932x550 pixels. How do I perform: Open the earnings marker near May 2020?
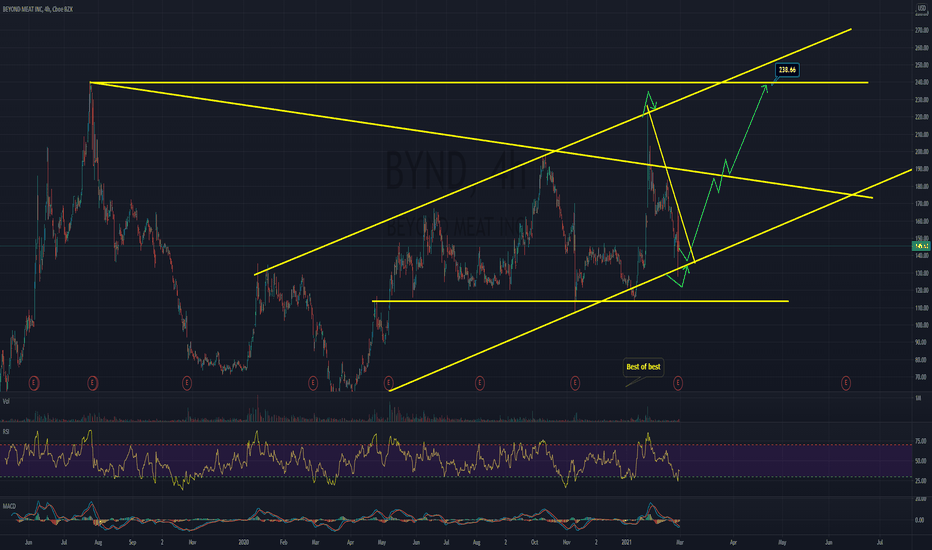click(x=388, y=384)
